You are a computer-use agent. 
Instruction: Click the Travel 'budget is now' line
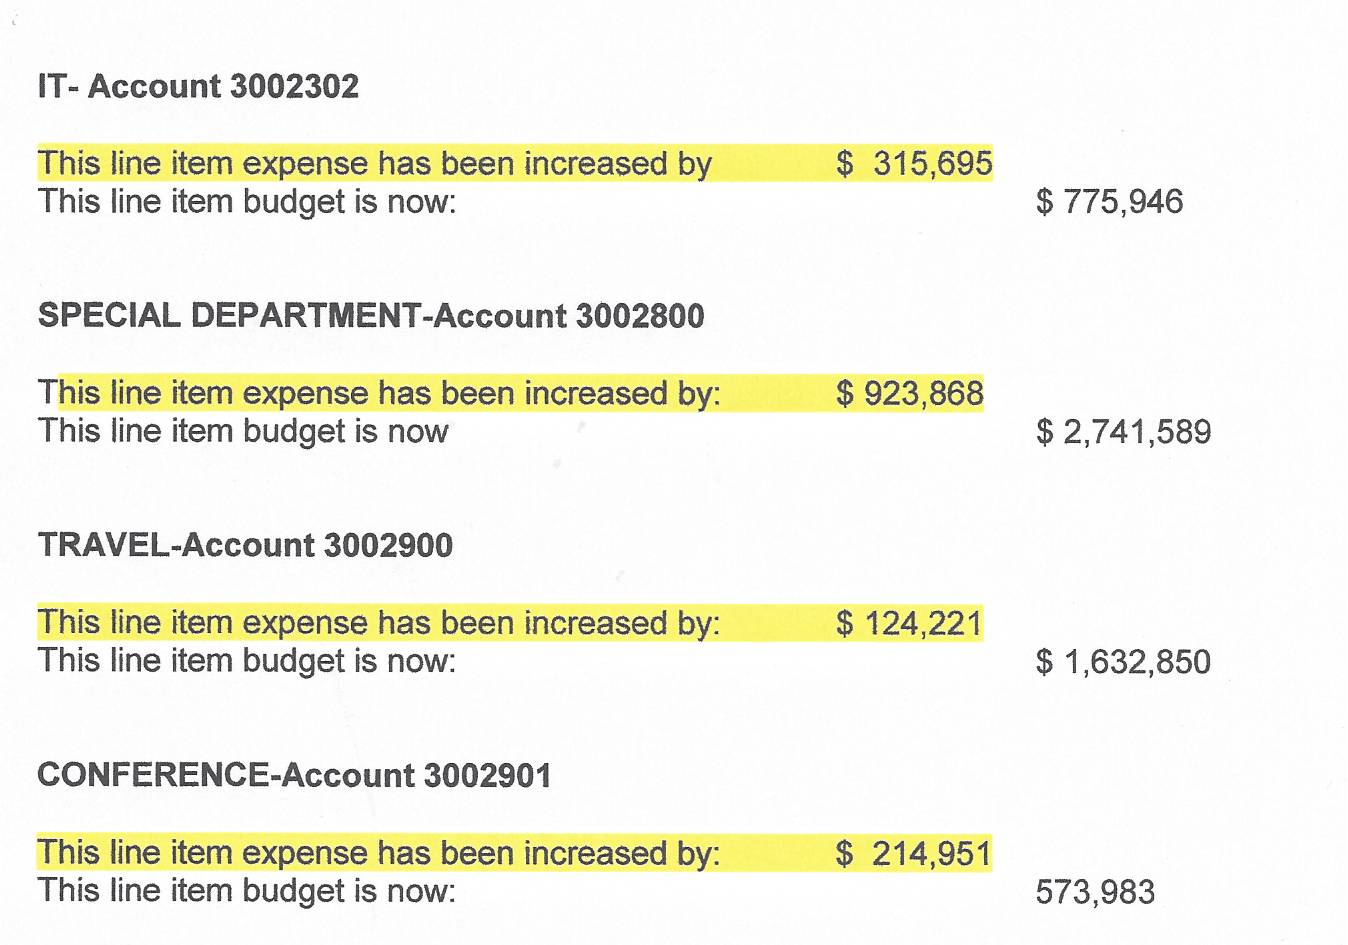pos(247,661)
